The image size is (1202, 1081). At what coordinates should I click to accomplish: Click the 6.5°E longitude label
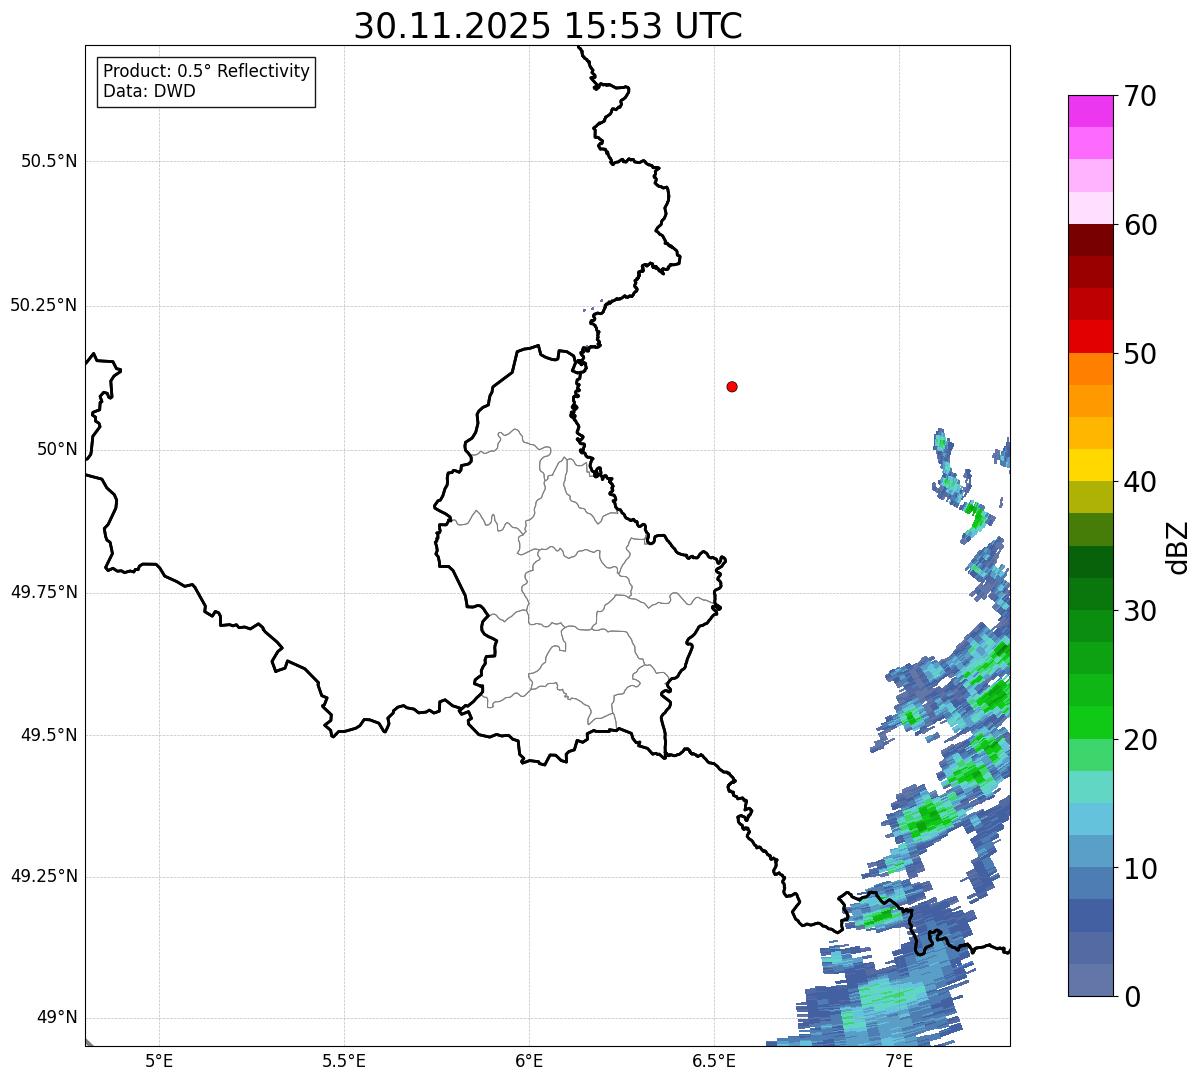point(714,1060)
